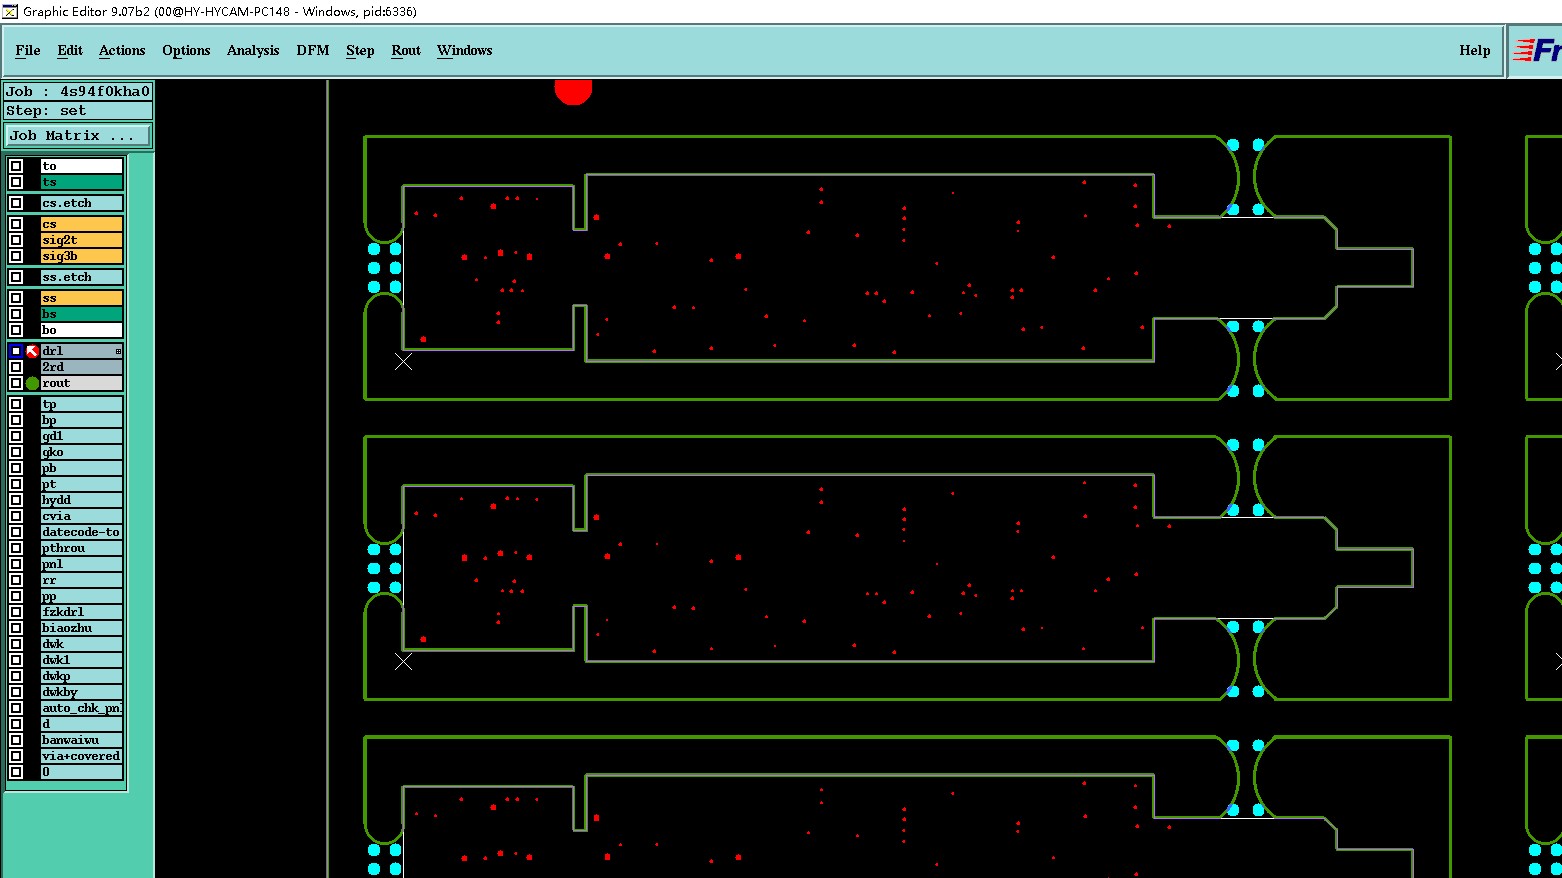The image size is (1562, 878).
Task: Click the green circle icon beside rout layer
Action: tap(32, 383)
